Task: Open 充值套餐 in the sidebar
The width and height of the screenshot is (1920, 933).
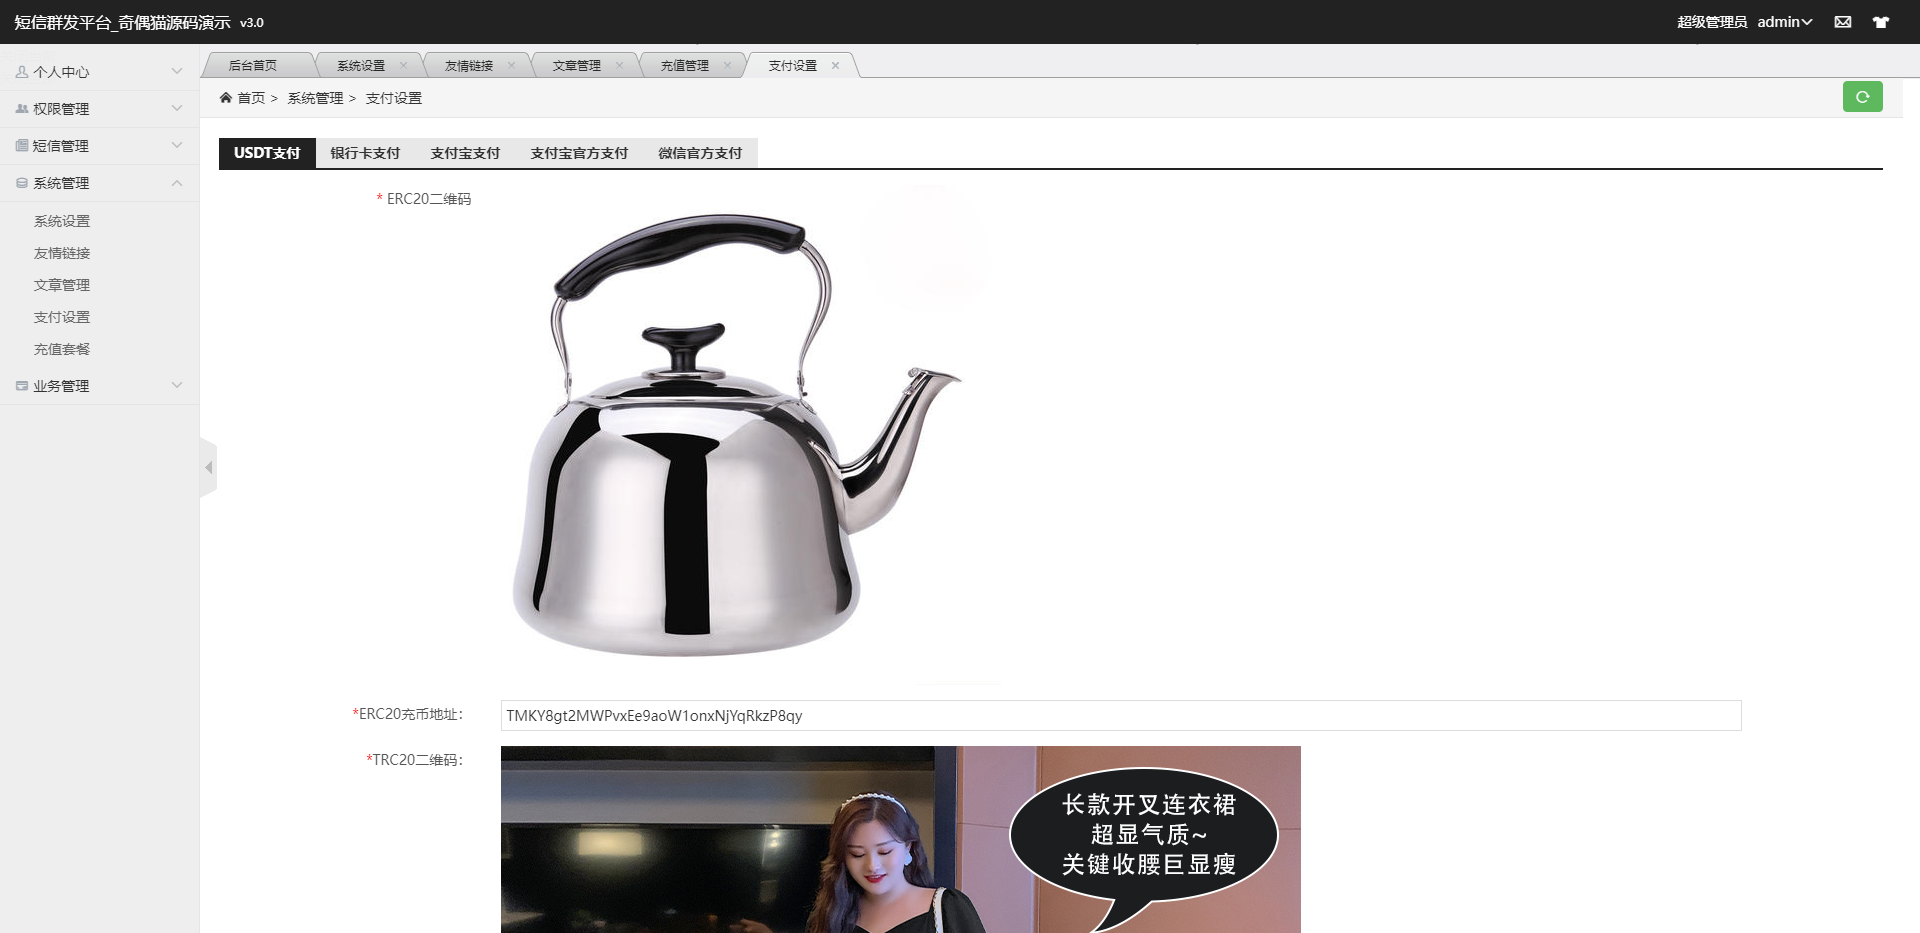Action: [62, 349]
